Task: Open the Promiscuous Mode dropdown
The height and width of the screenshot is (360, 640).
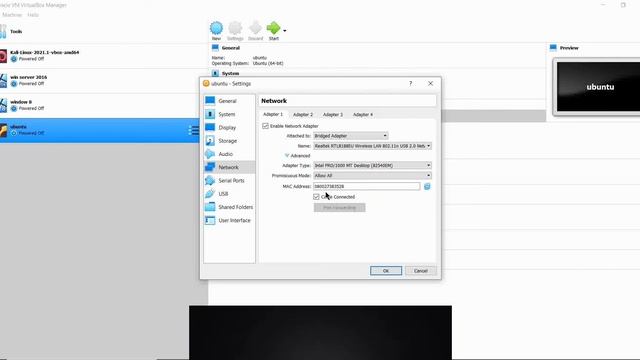Action: (372, 176)
